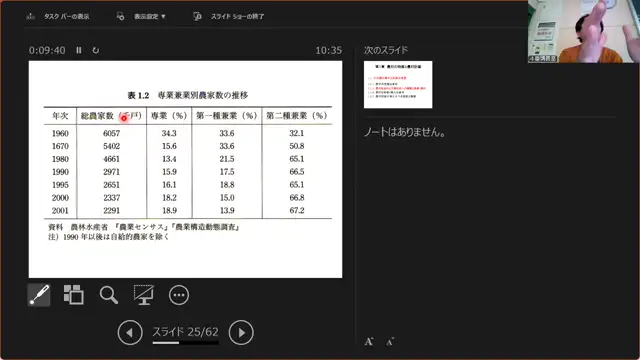Pause the presentation timer
The width and height of the screenshot is (640, 360).
79,50
